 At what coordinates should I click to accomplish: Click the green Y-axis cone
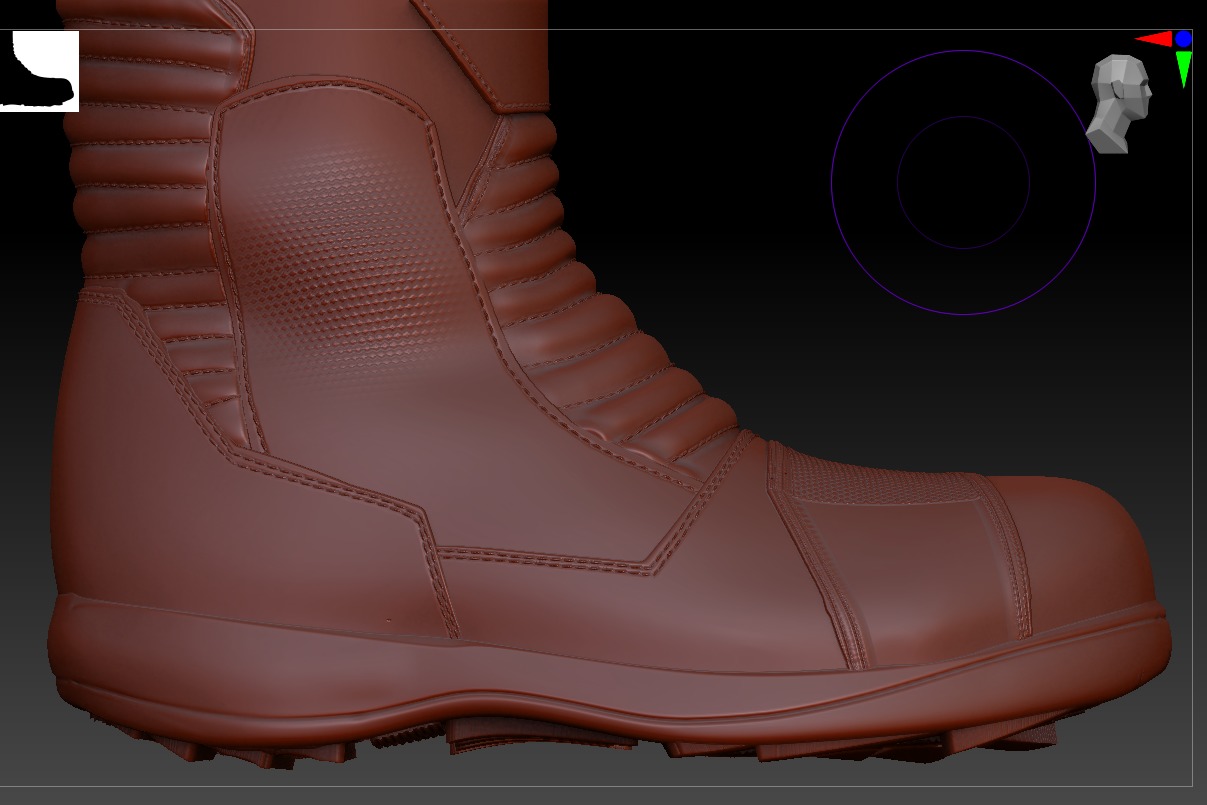pyautogui.click(x=1184, y=69)
